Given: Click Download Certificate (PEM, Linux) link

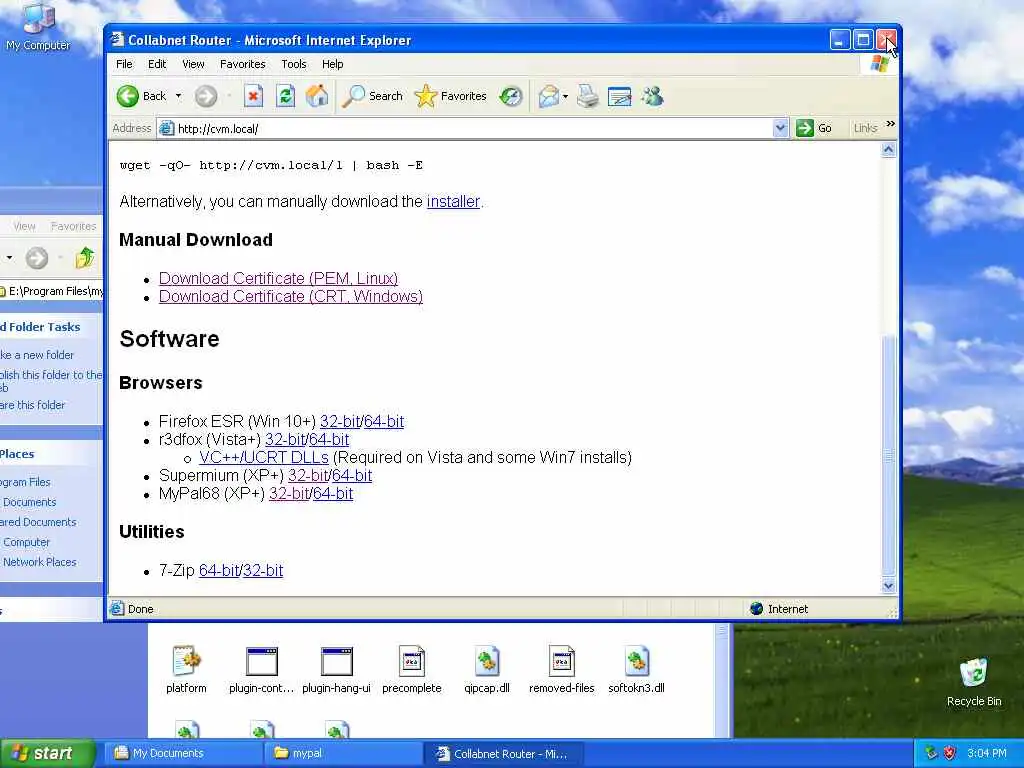Looking at the screenshot, I should coord(278,278).
